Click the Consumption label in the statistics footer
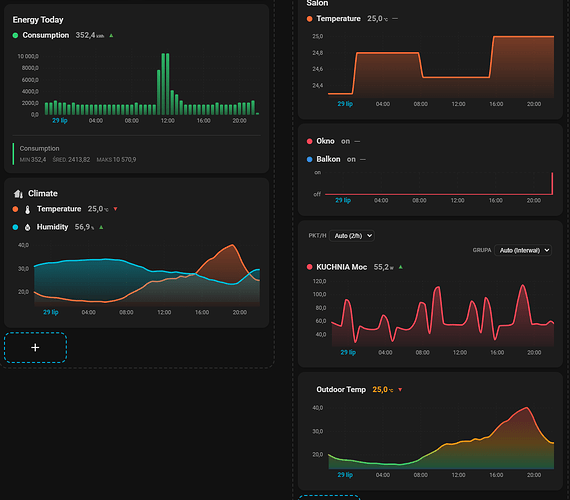The height and width of the screenshot is (500, 570). pos(39,148)
